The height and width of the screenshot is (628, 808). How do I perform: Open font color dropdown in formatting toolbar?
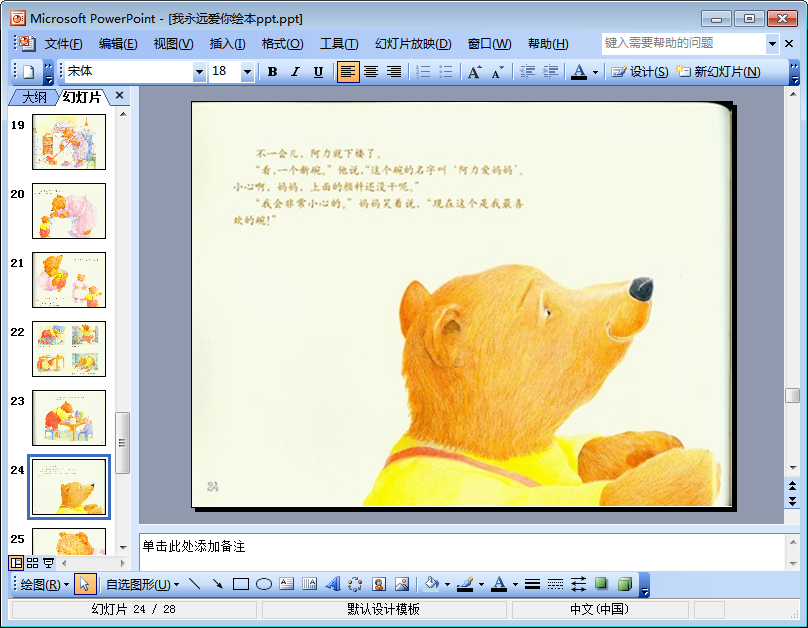[x=595, y=72]
